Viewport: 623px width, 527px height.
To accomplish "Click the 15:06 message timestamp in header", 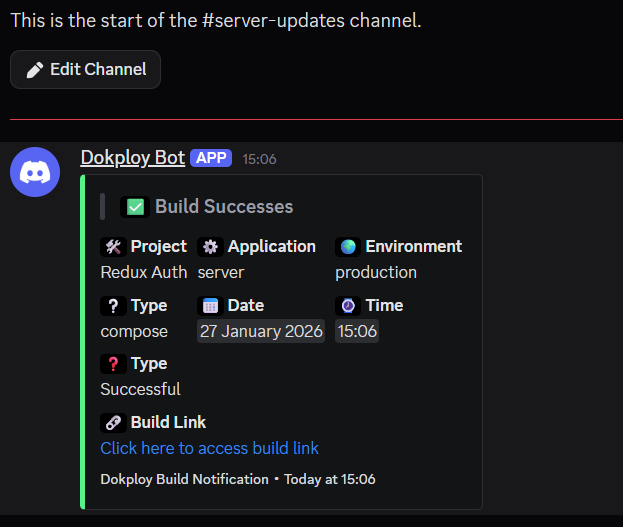I will 259,159.
